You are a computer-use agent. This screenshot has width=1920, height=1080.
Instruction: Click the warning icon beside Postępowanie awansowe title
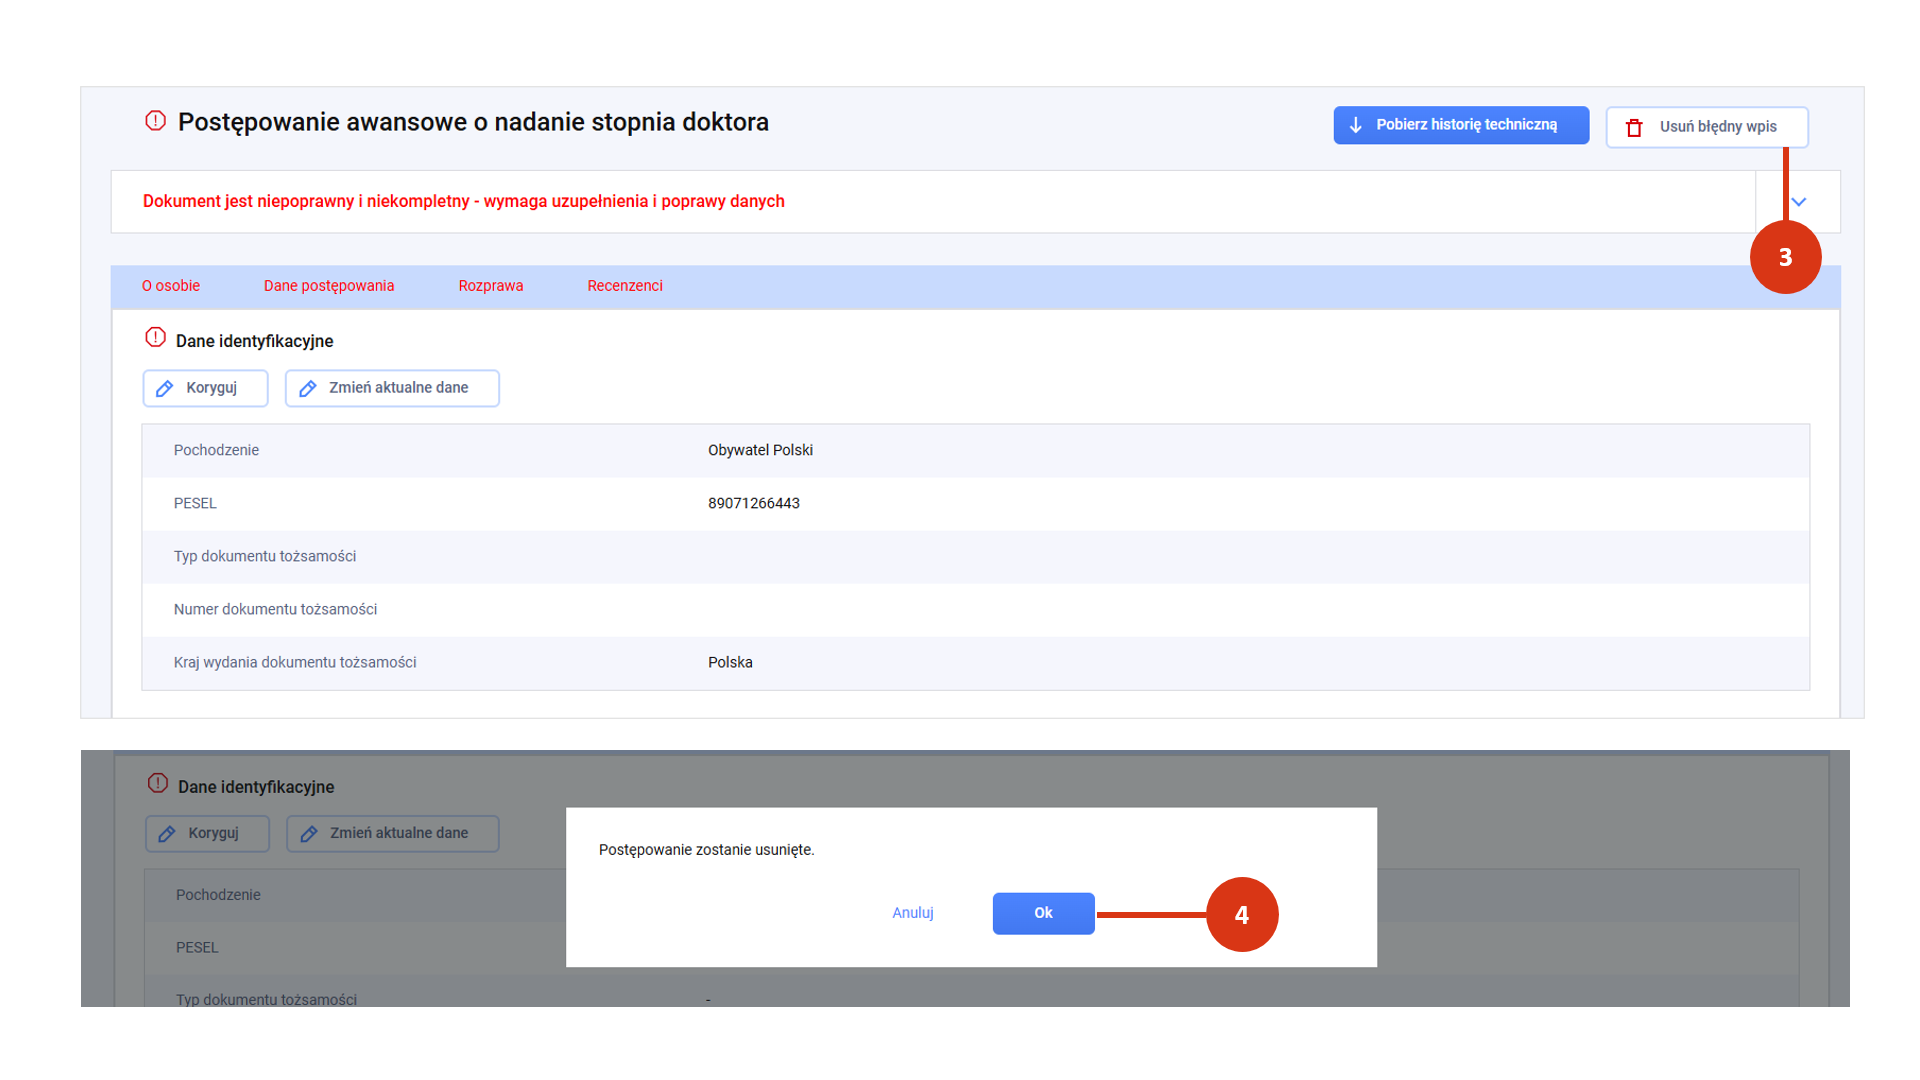155,121
